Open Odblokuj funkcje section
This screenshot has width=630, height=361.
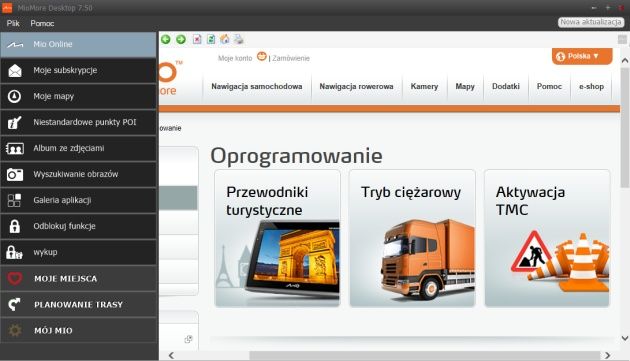pyautogui.click(x=78, y=226)
